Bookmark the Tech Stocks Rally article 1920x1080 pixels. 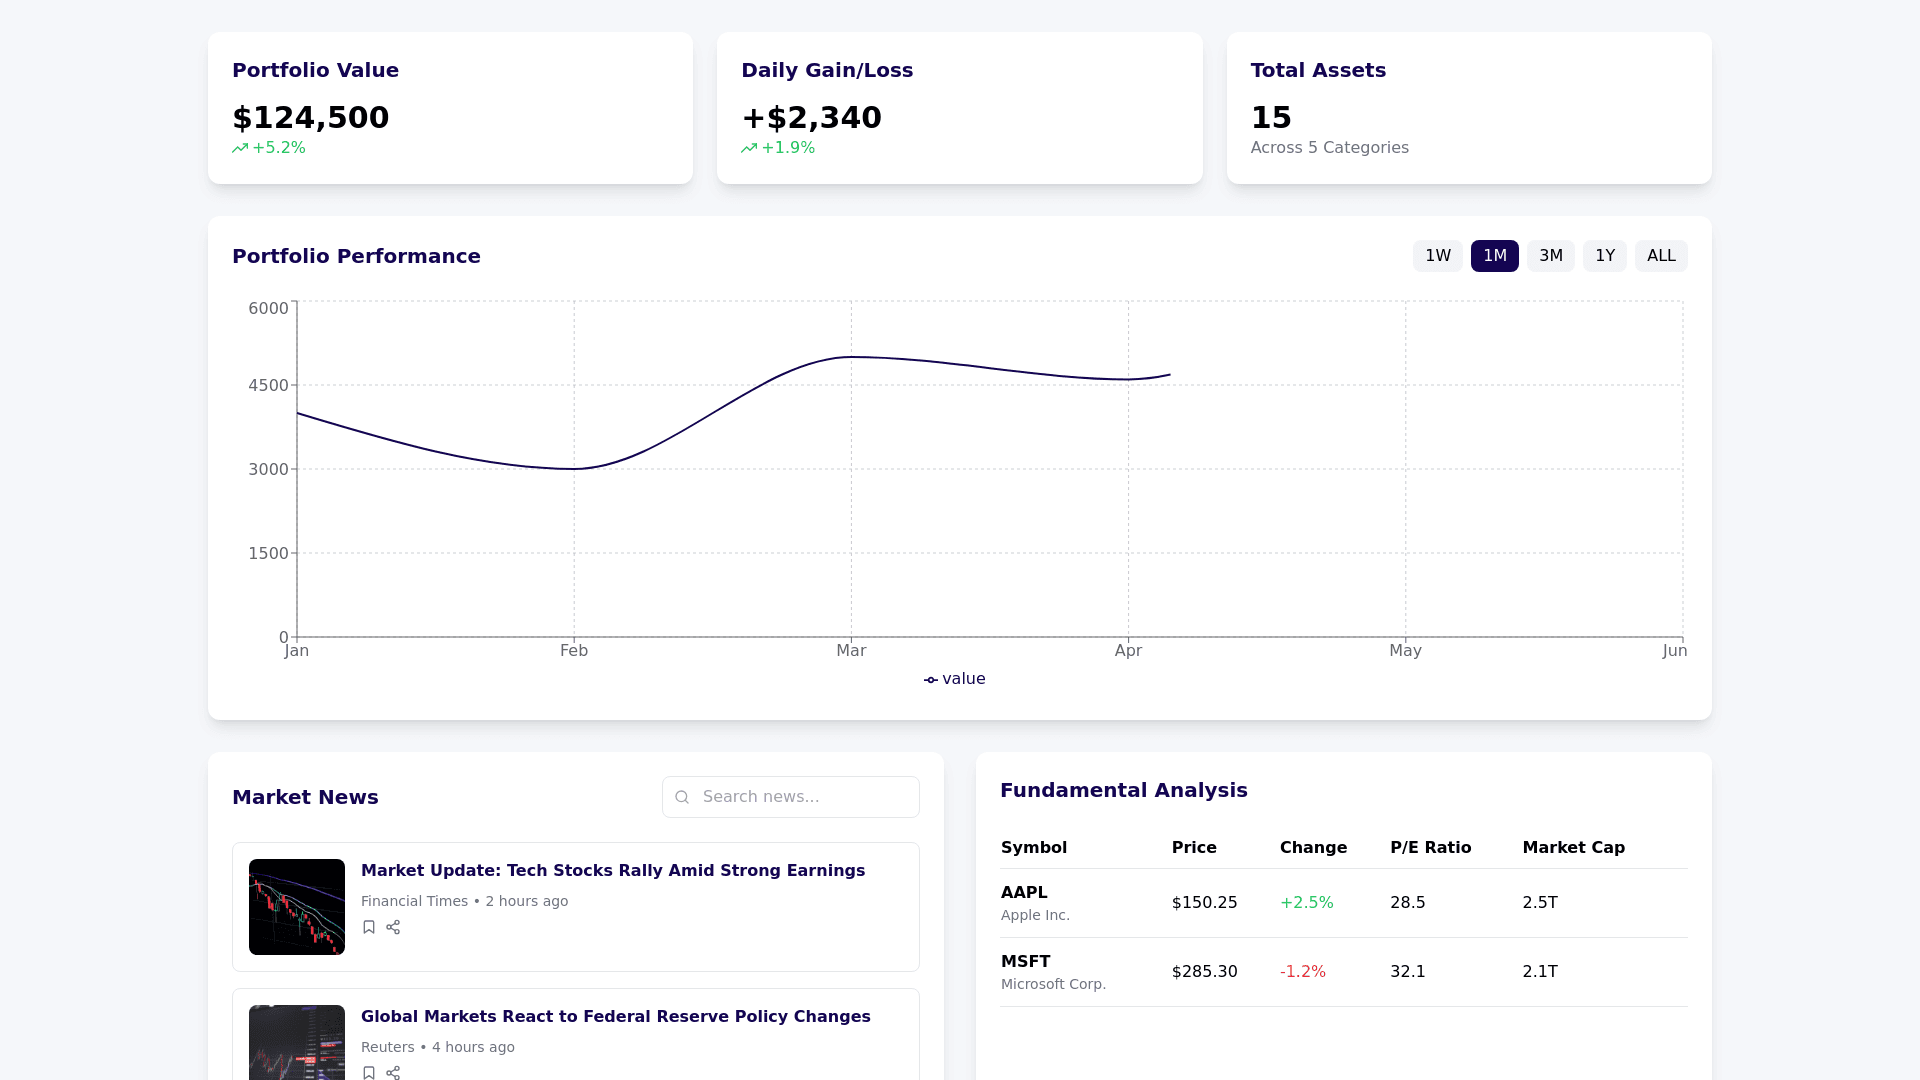click(x=369, y=927)
